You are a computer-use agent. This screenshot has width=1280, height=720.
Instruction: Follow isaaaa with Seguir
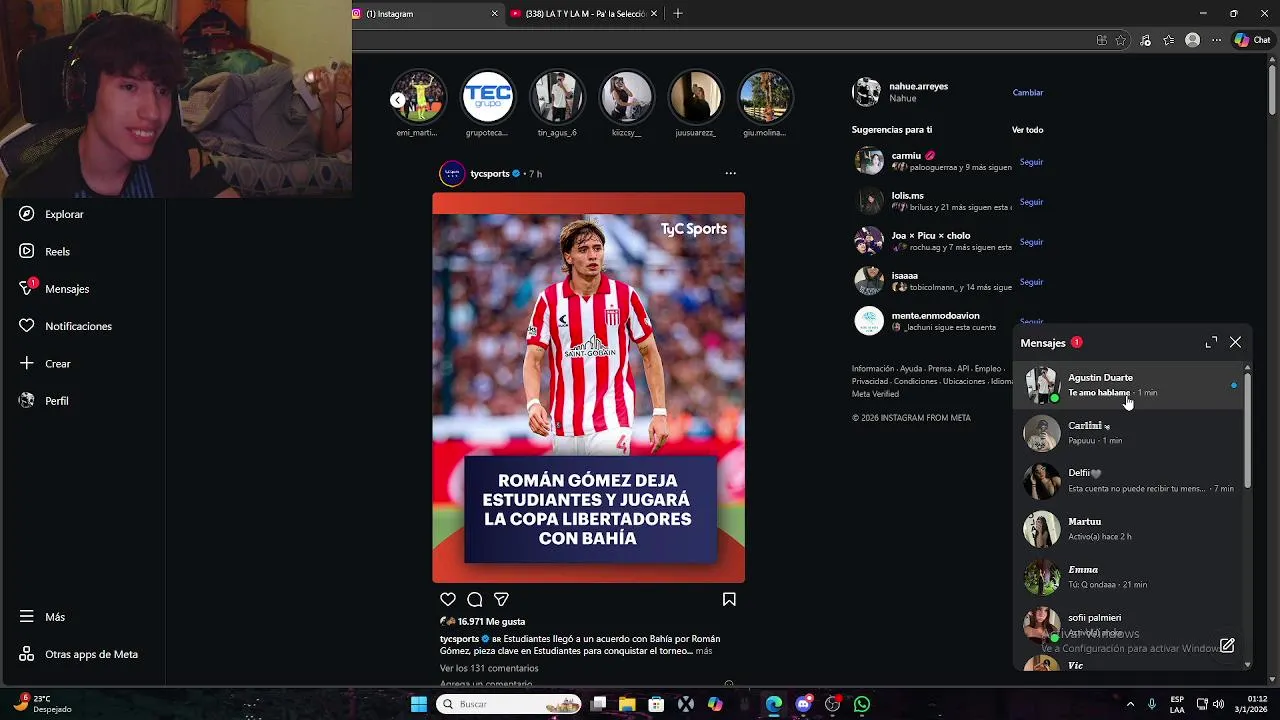click(x=1031, y=282)
